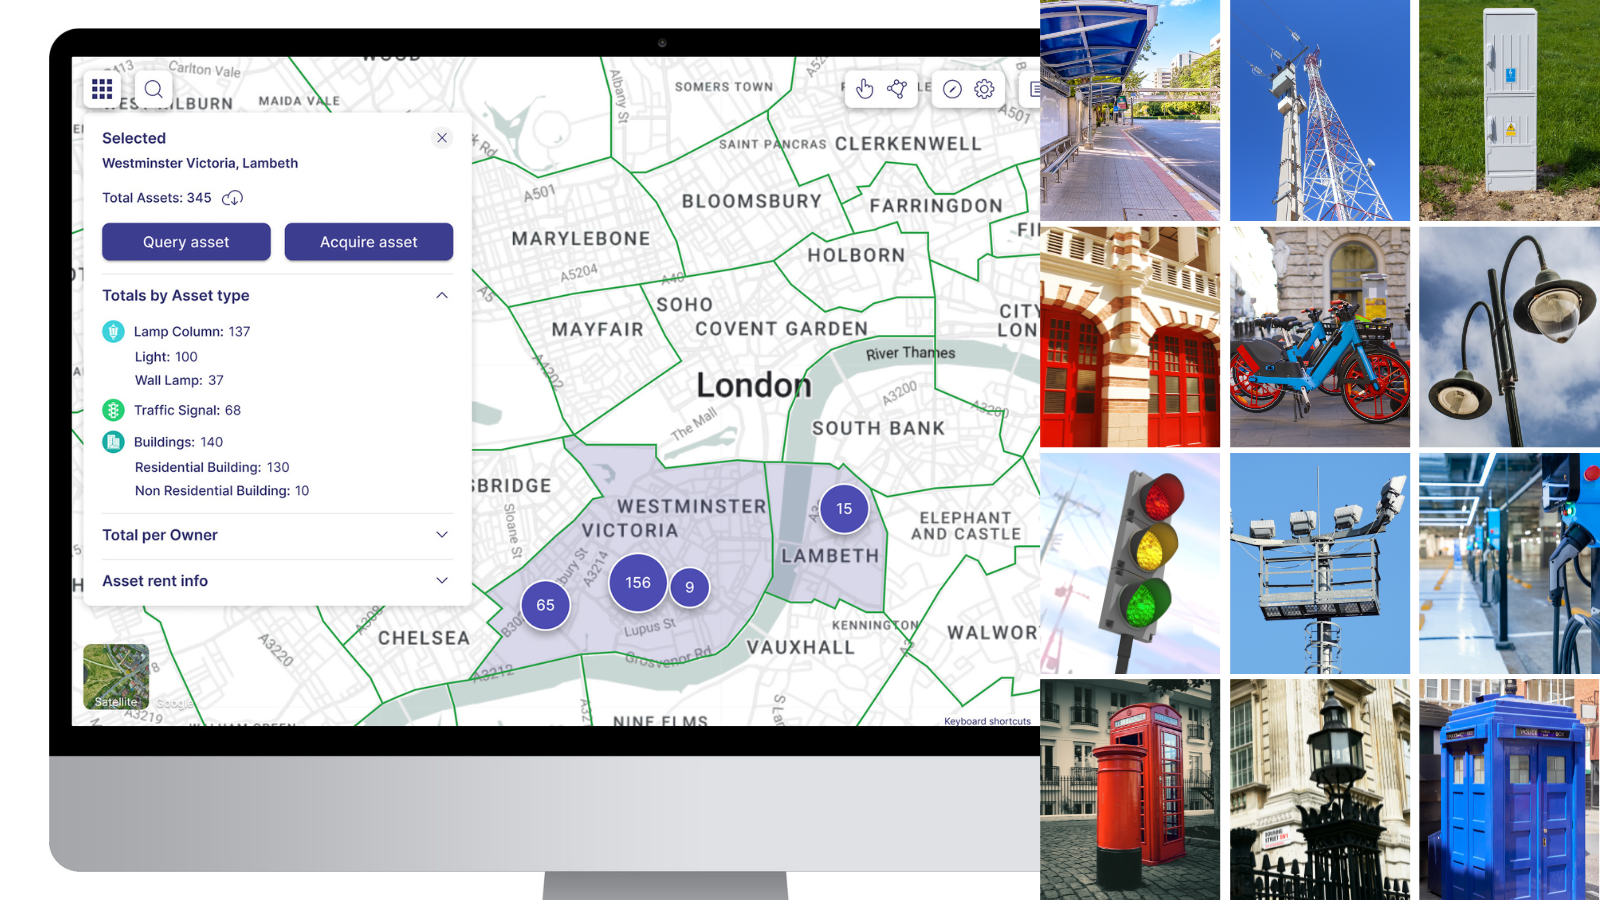Open the Keyboard shortcuts link
Image resolution: width=1600 pixels, height=900 pixels.
coord(988,720)
